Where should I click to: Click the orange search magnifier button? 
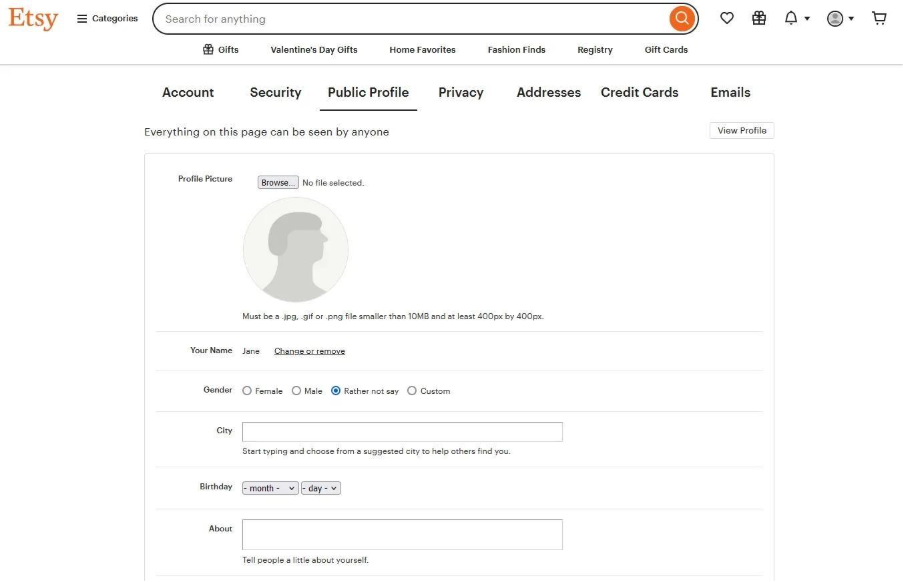click(x=681, y=18)
